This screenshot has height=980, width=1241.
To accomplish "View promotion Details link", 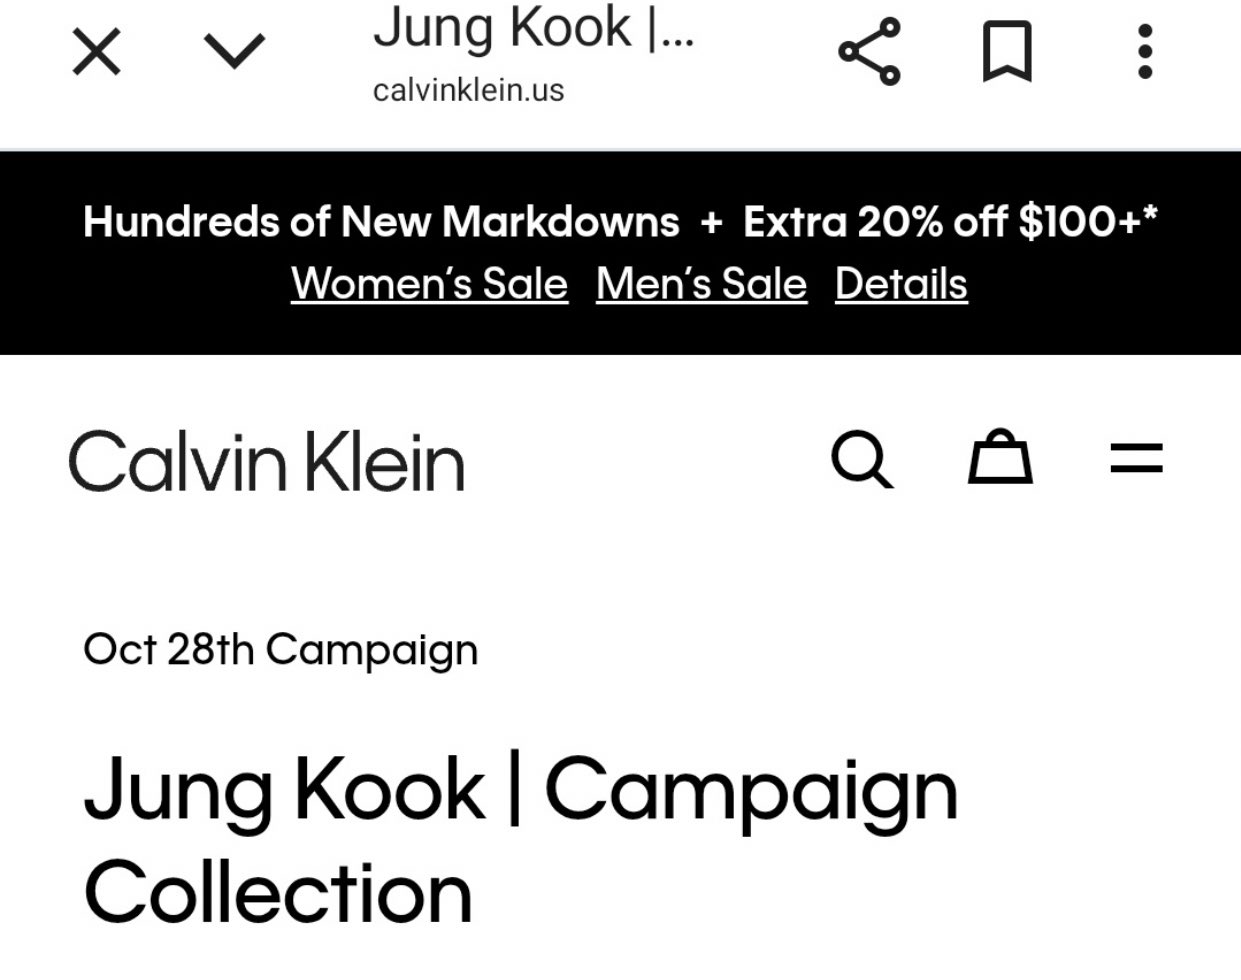I will tap(901, 284).
